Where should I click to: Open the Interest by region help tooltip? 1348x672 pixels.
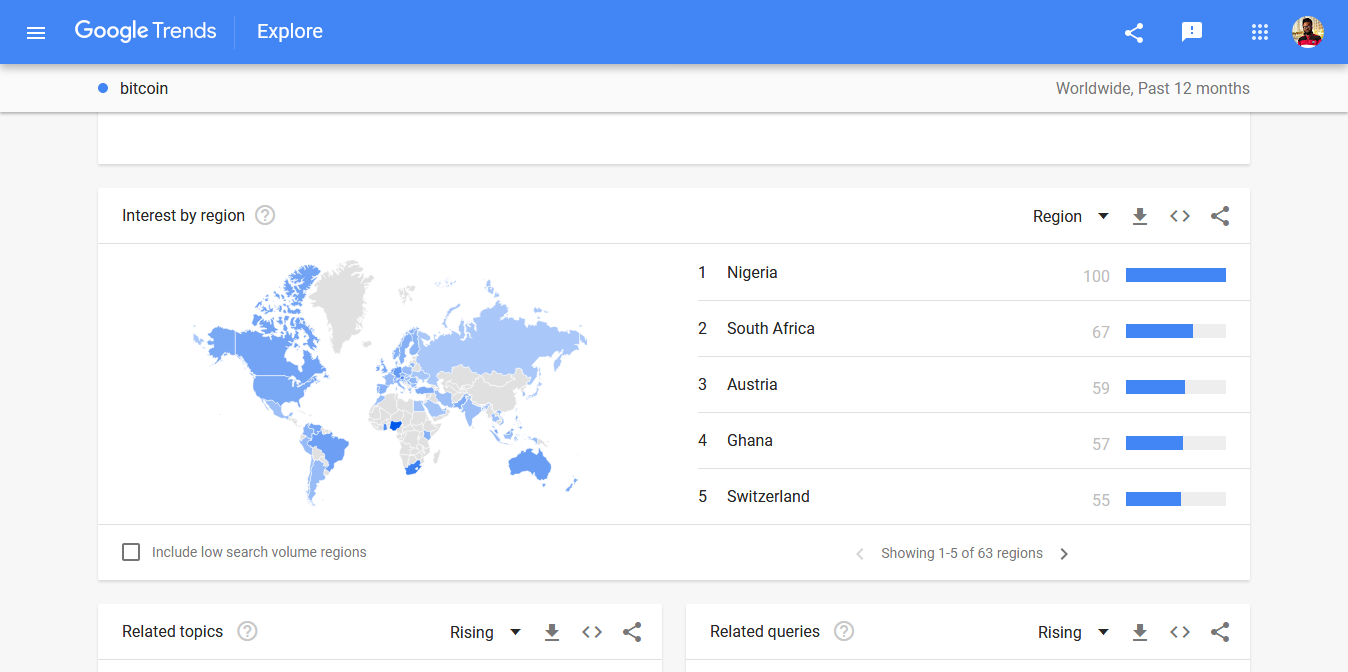pos(264,215)
